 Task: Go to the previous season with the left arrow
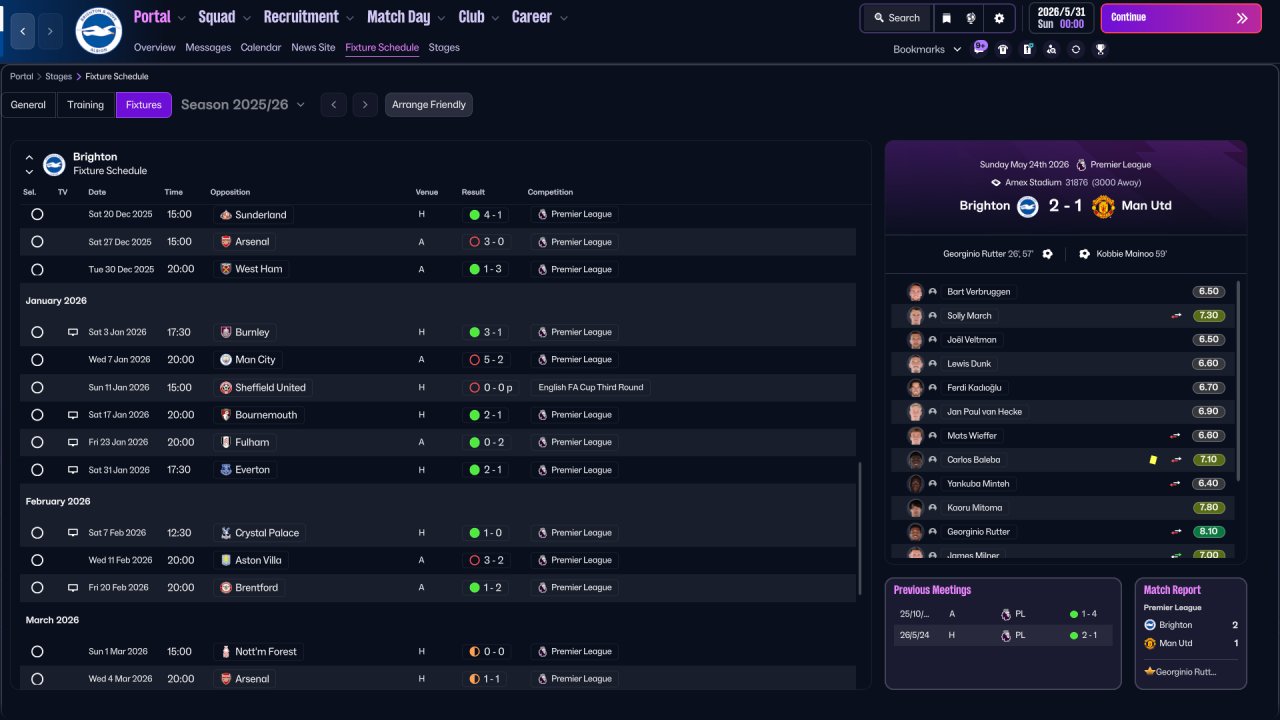(334, 105)
